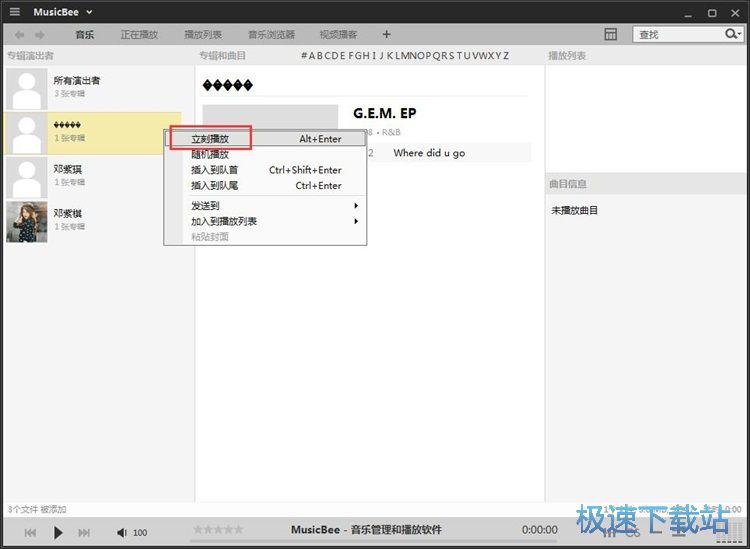Maximize the MusicBee window
Screen dimensions: 750x549
pos(712,13)
